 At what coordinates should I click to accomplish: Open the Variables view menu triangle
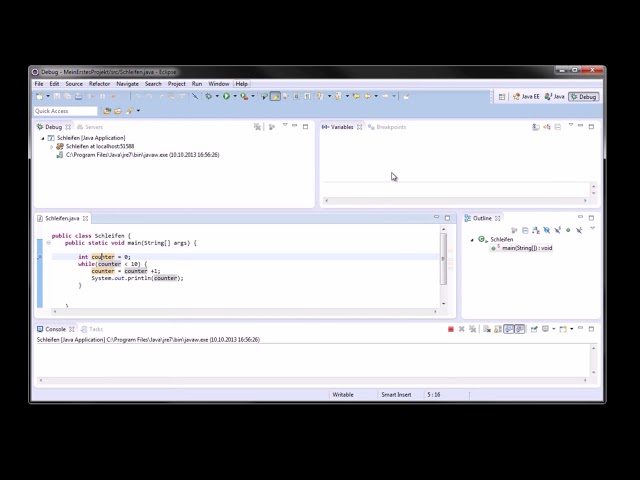tap(571, 125)
